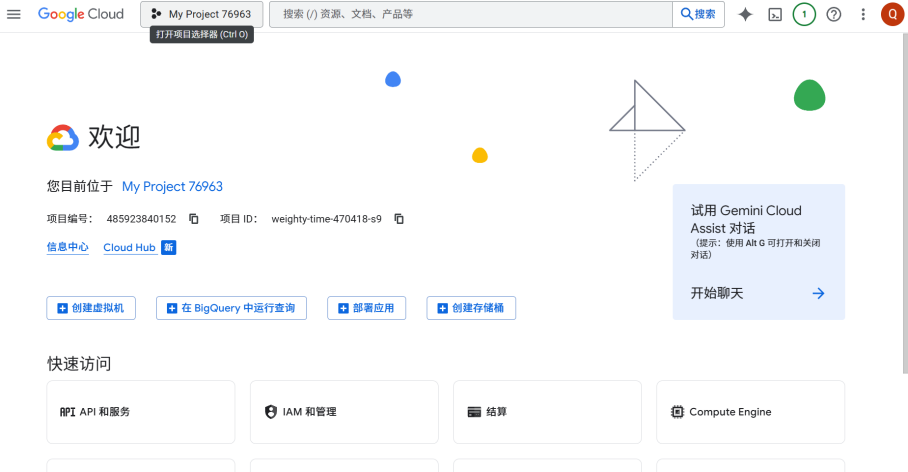Copy the project number 485923840152
The height and width of the screenshot is (472, 908).
194,219
